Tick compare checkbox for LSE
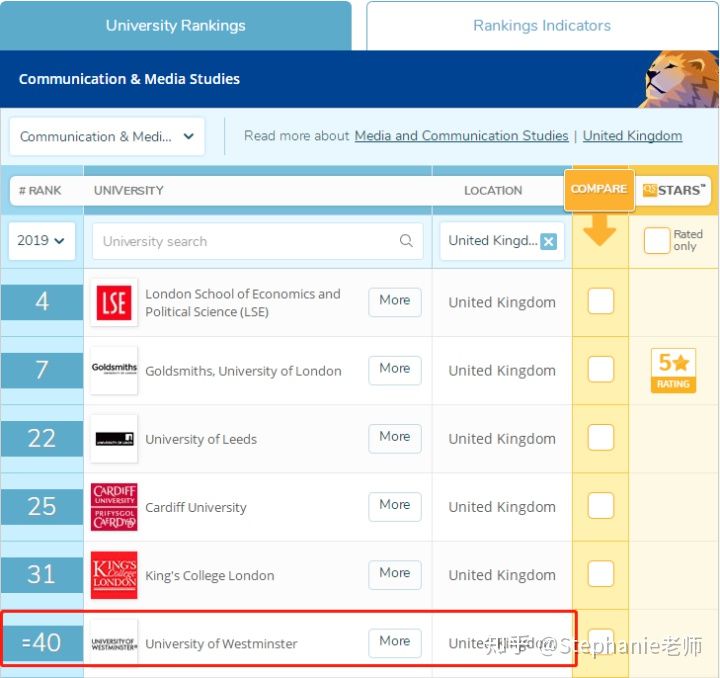The height and width of the screenshot is (678, 720). click(601, 301)
